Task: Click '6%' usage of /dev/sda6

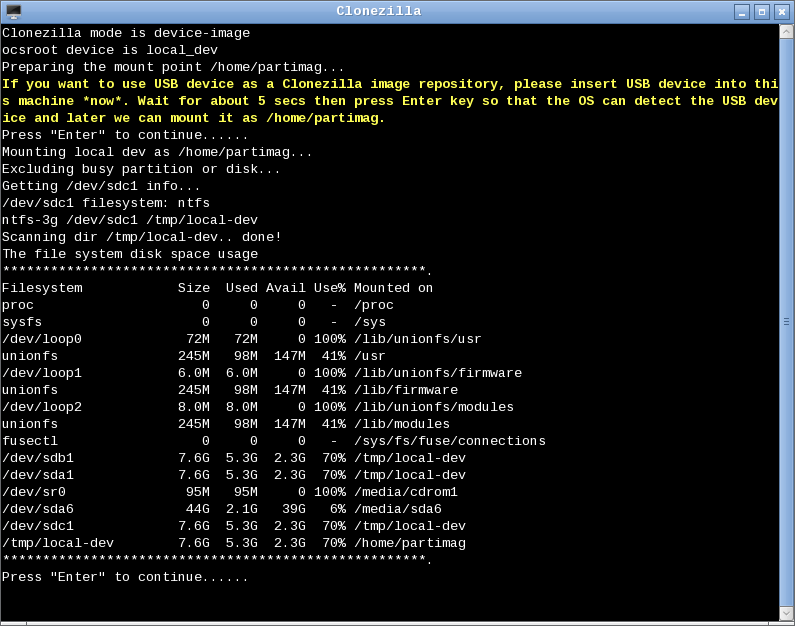Action: click(x=338, y=509)
